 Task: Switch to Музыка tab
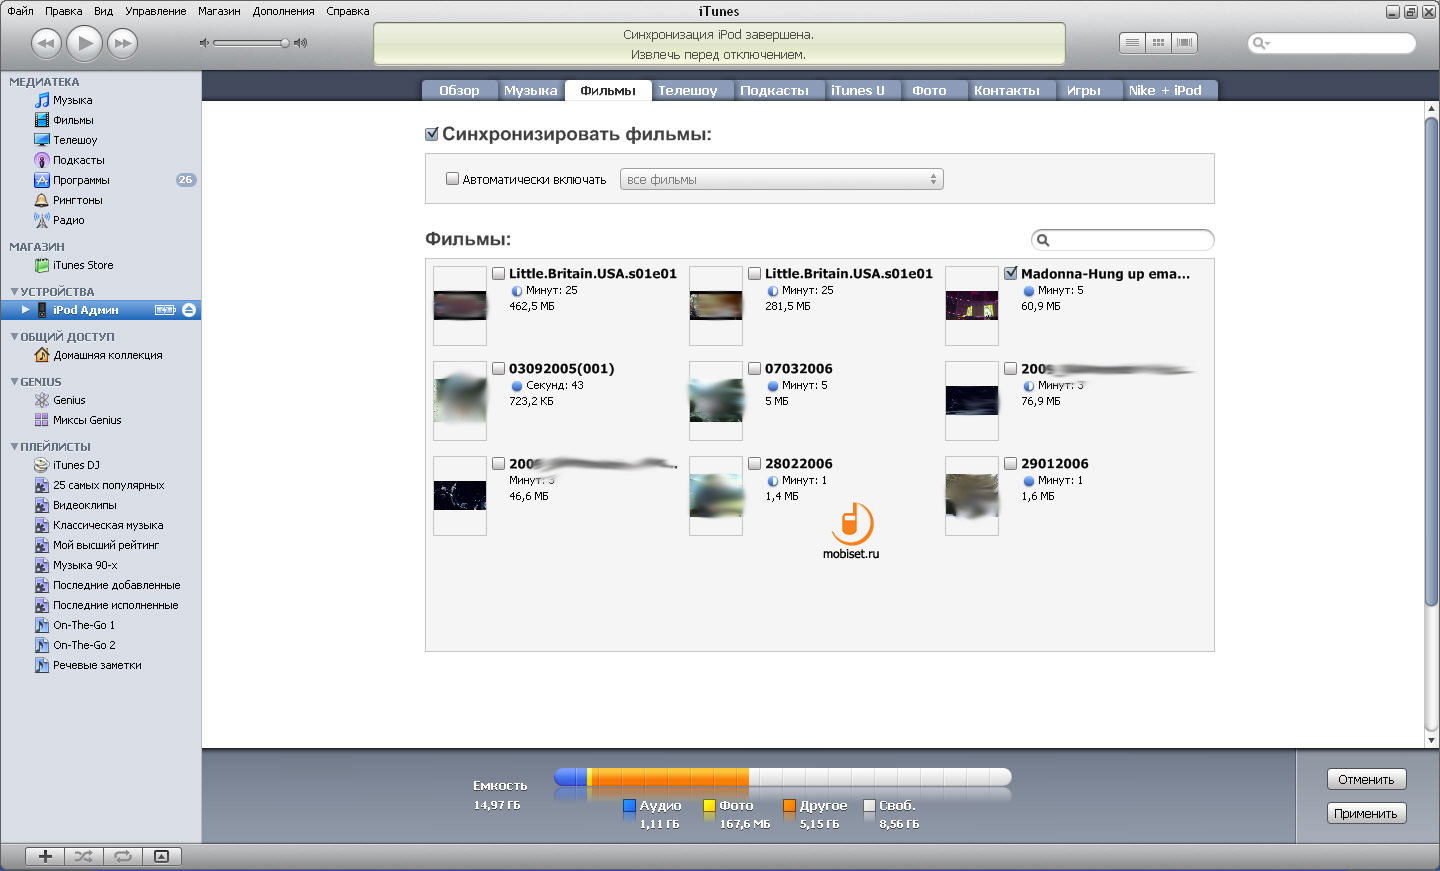point(531,90)
